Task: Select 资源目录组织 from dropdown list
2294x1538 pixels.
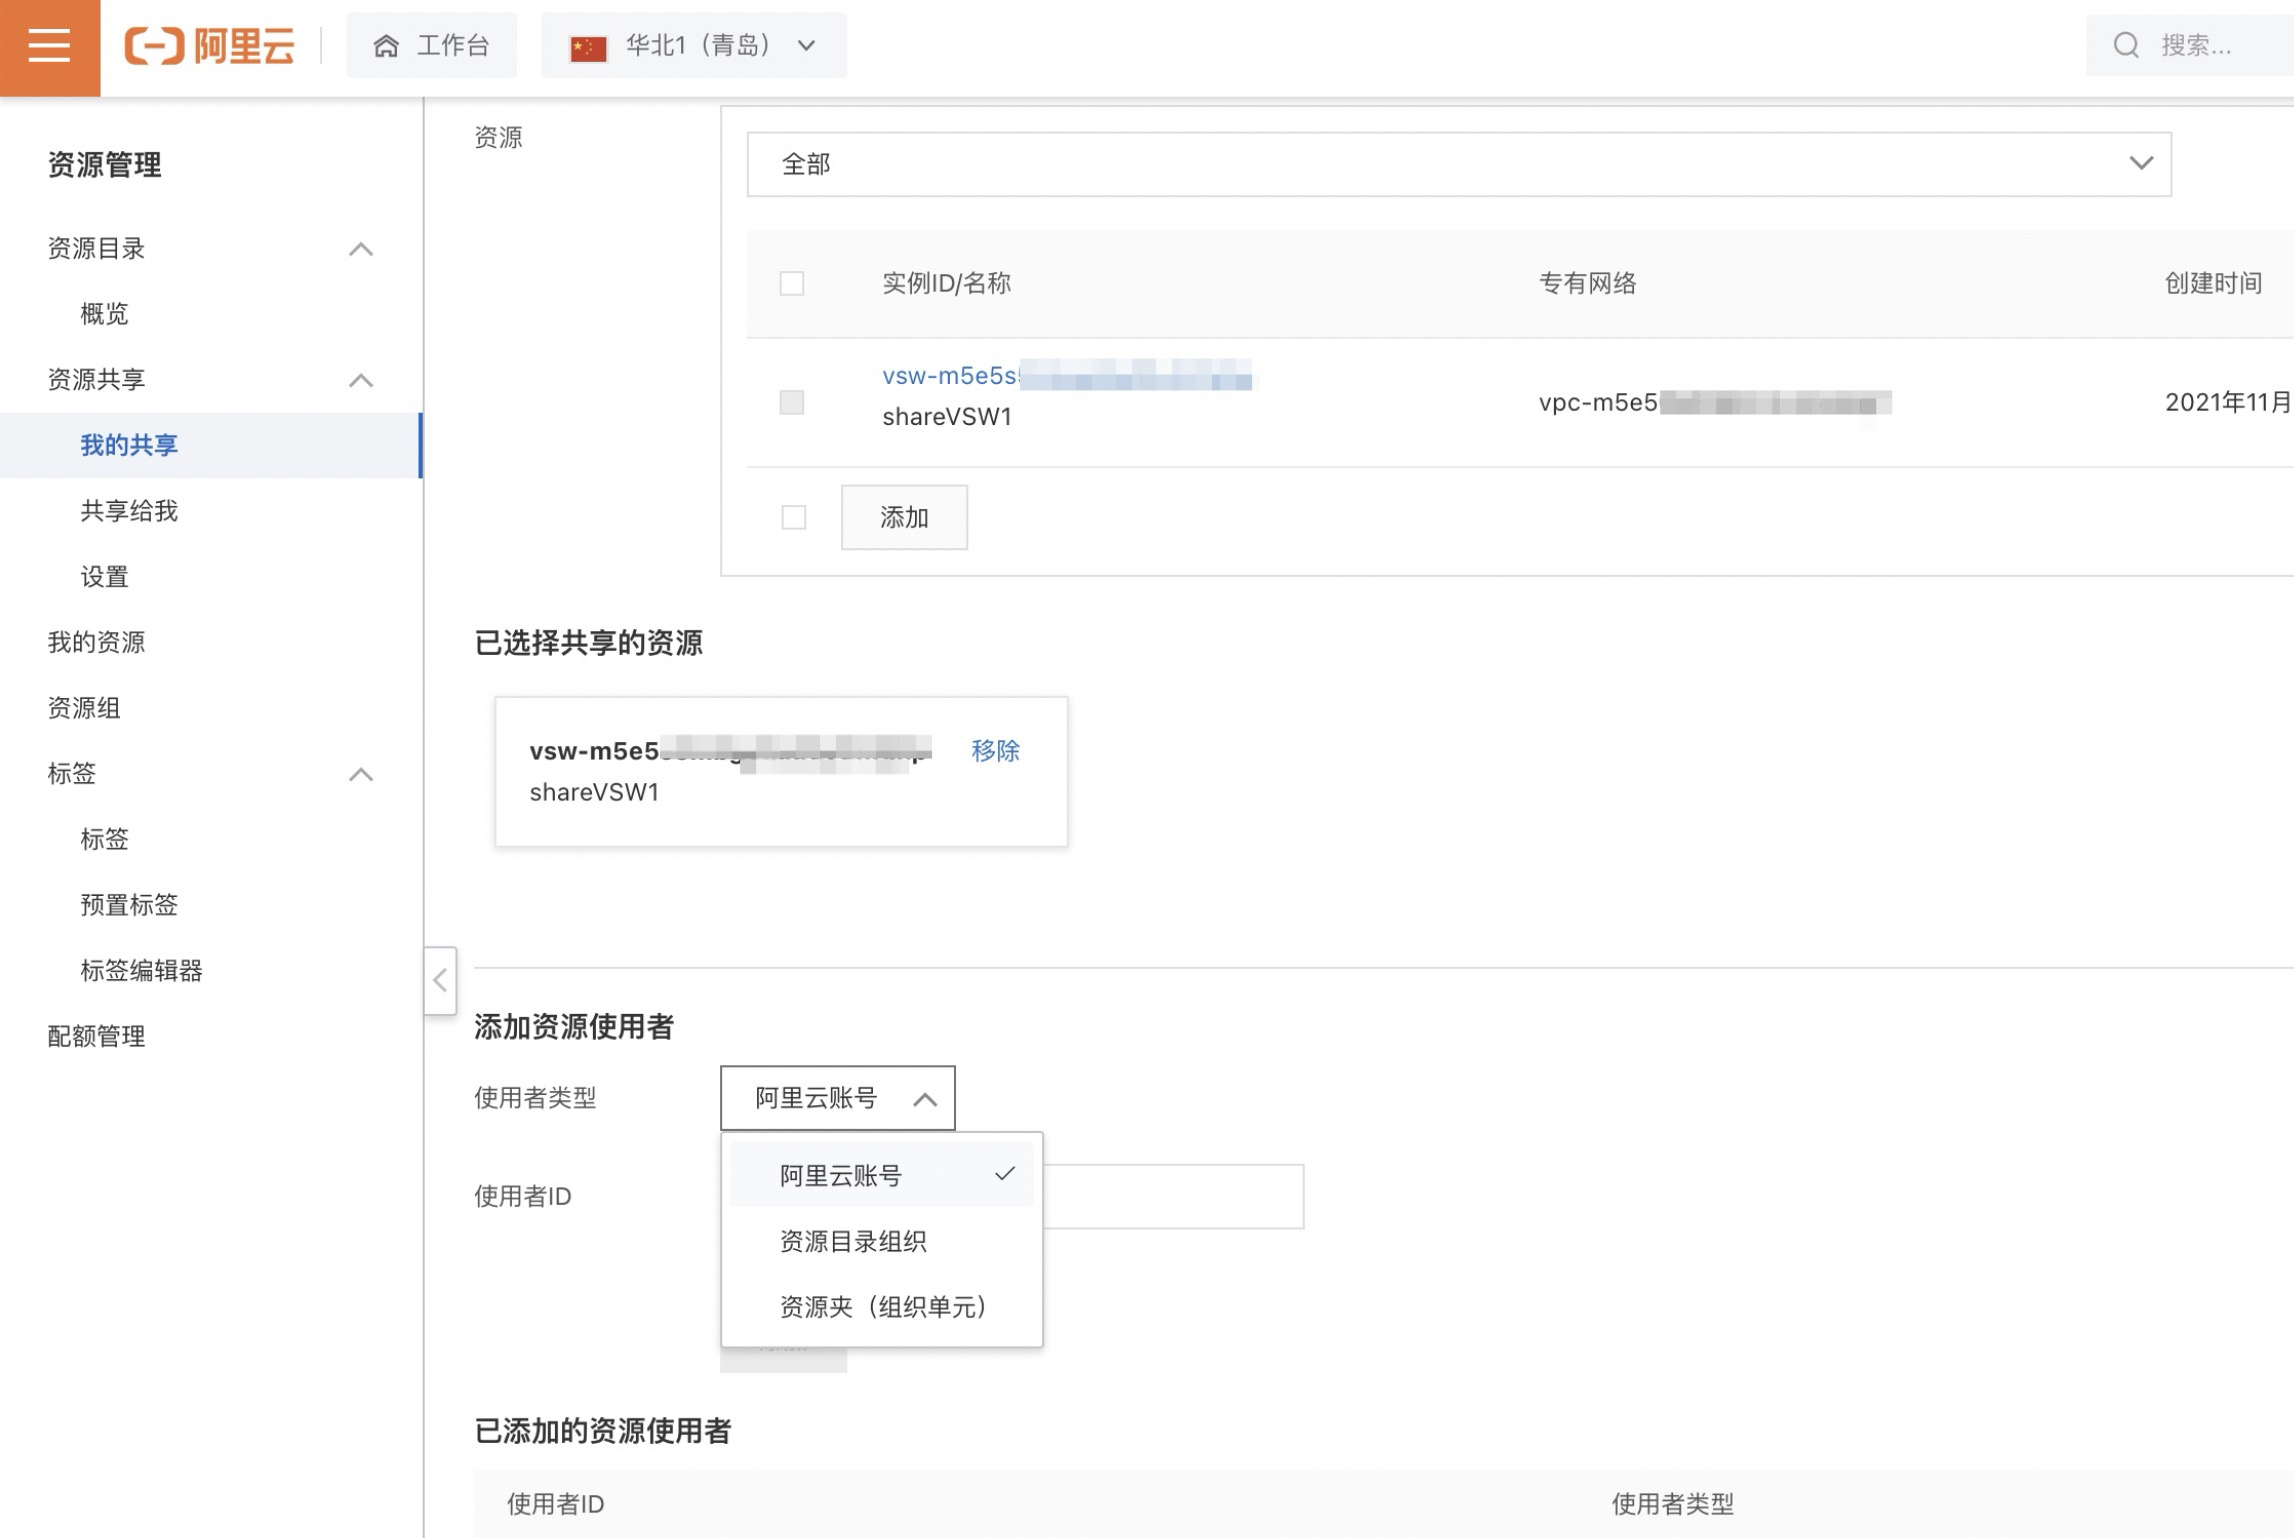Action: (853, 1241)
